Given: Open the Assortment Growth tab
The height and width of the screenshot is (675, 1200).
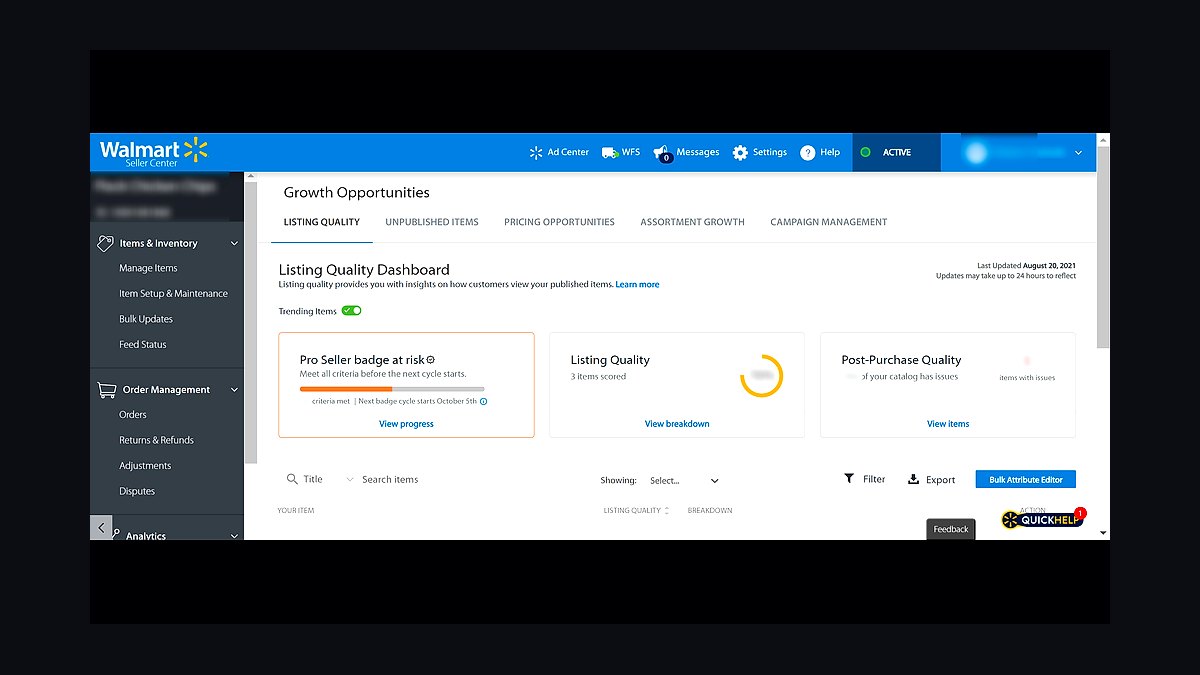Looking at the screenshot, I should click(692, 222).
